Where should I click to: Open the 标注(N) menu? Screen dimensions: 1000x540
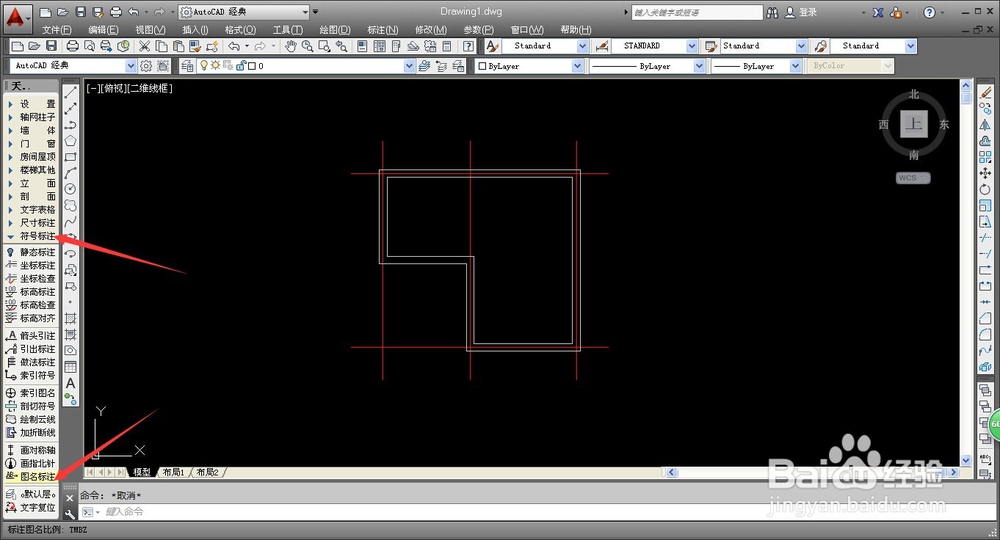coord(383,30)
